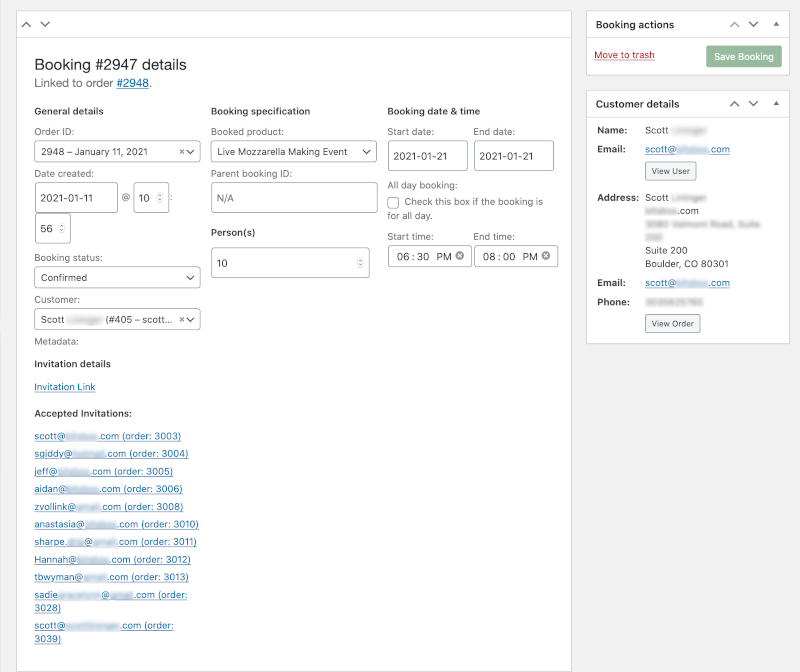Click the down arrow beside Booking actions title

pyautogui.click(x=755, y=24)
